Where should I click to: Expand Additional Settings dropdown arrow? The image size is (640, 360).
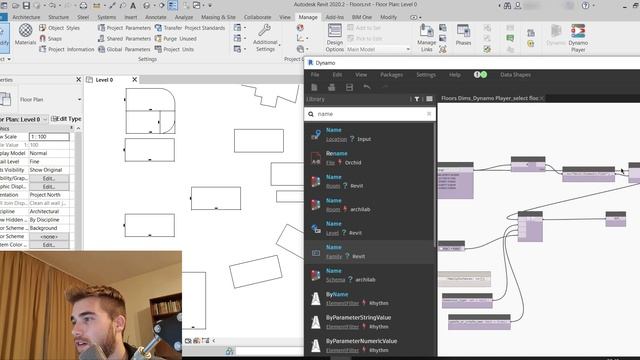[280, 44]
